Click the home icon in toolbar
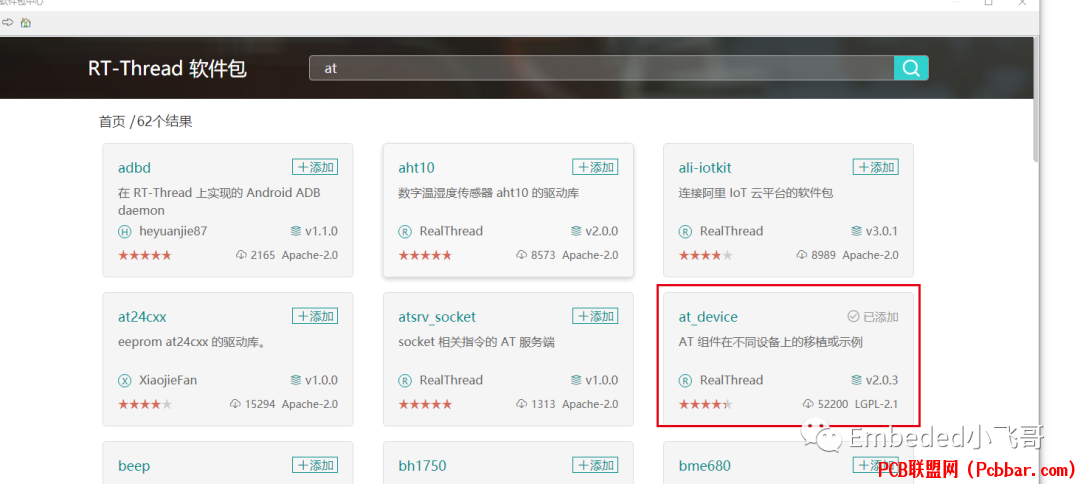Viewport: 1080px width, 484px height. (26, 23)
